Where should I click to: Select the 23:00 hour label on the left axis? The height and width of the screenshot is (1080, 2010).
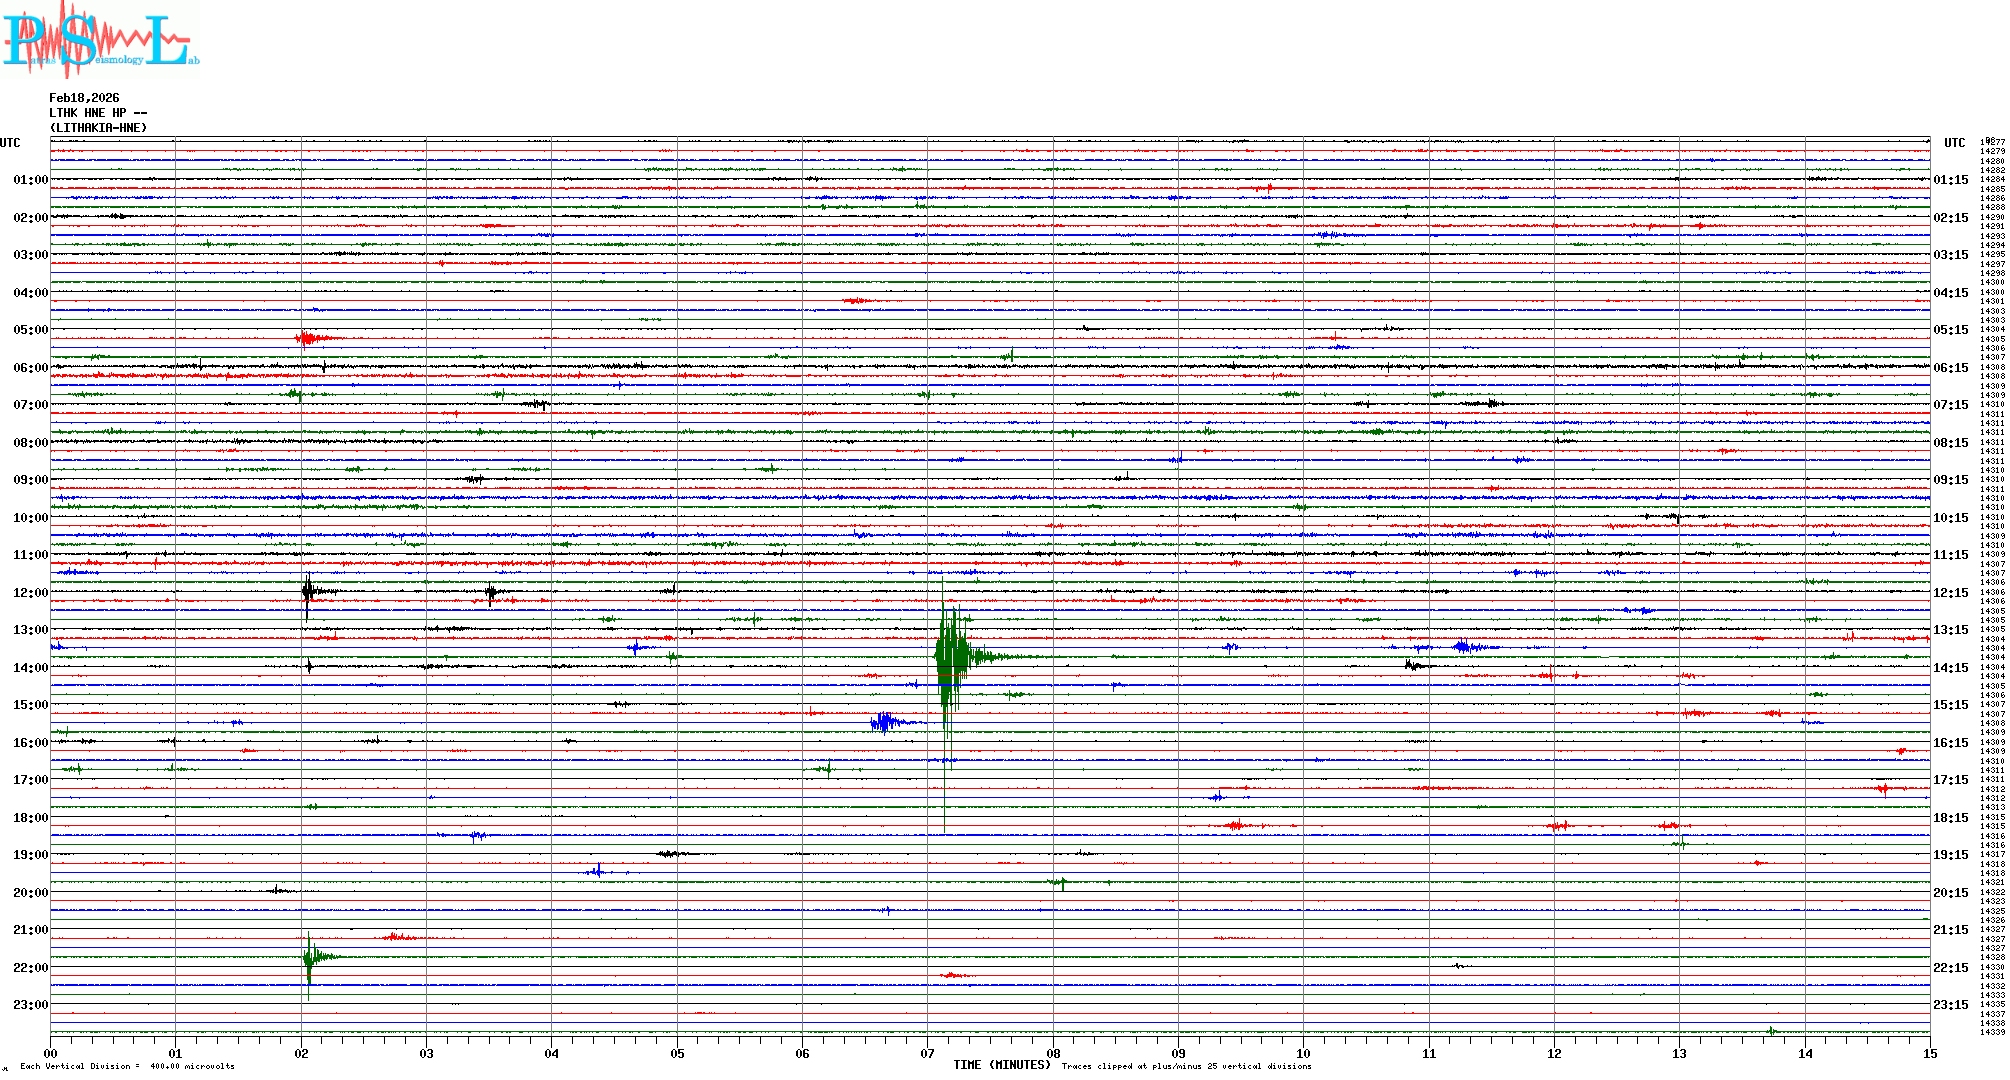[30, 1005]
